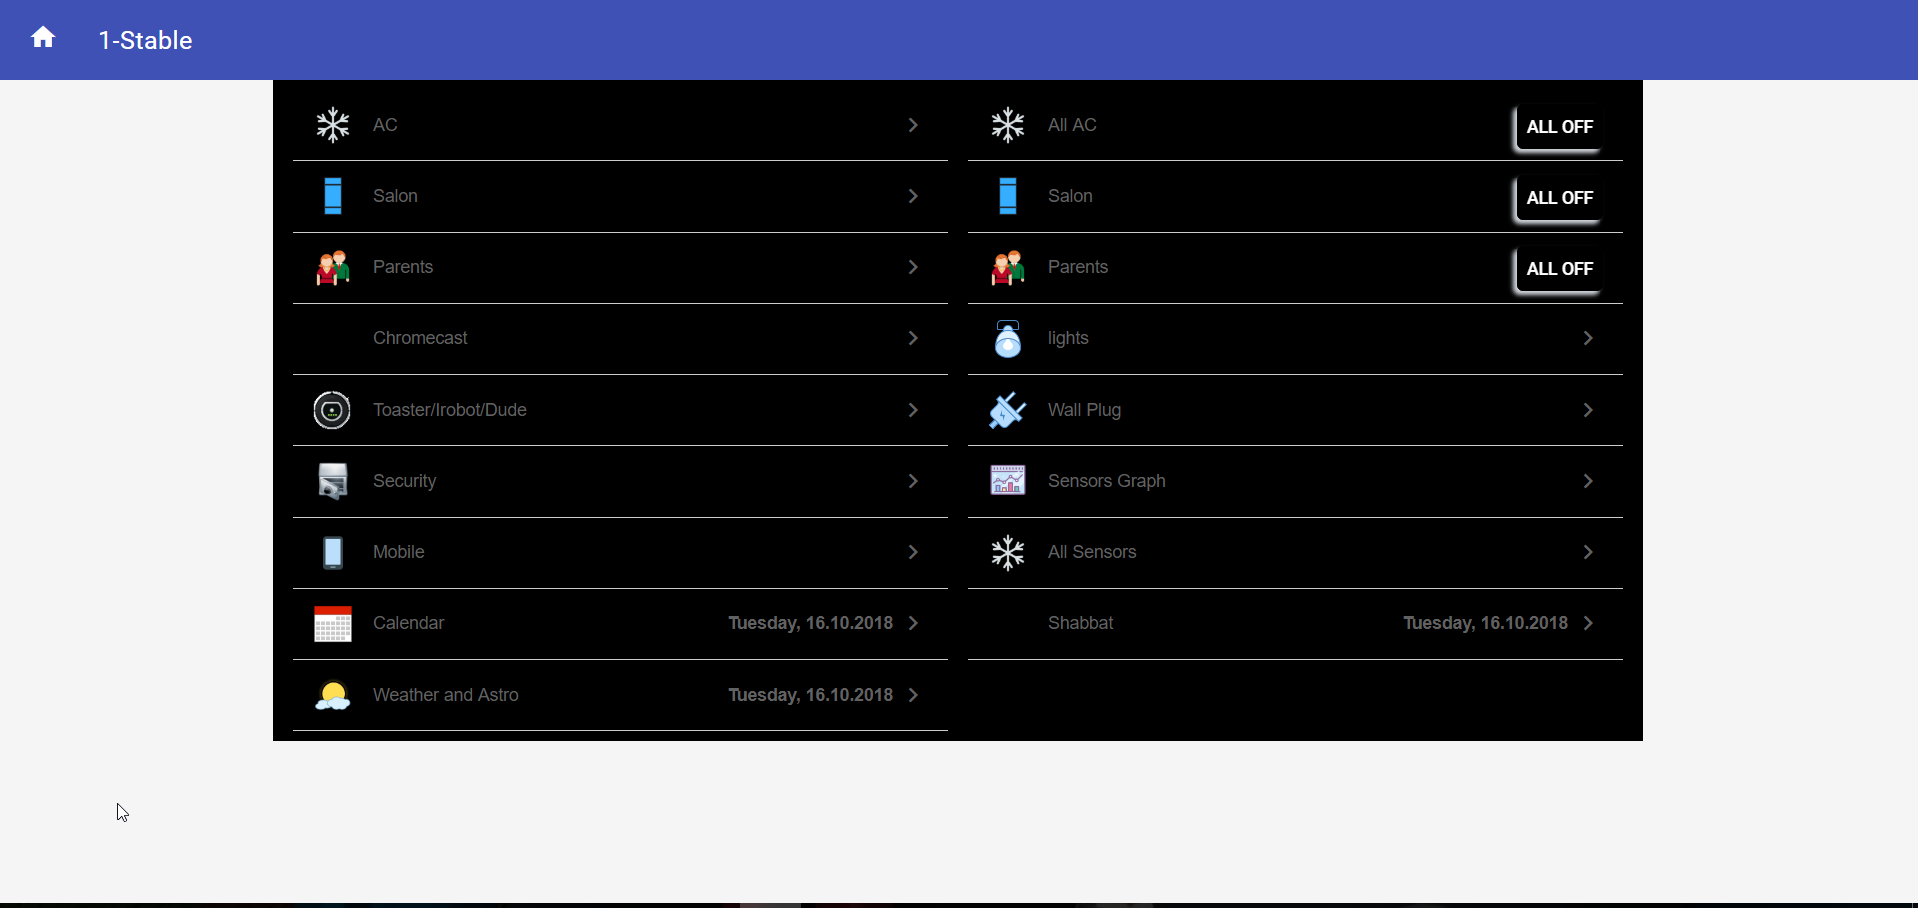Select the Toaster/Irobot/Dude label

click(450, 410)
